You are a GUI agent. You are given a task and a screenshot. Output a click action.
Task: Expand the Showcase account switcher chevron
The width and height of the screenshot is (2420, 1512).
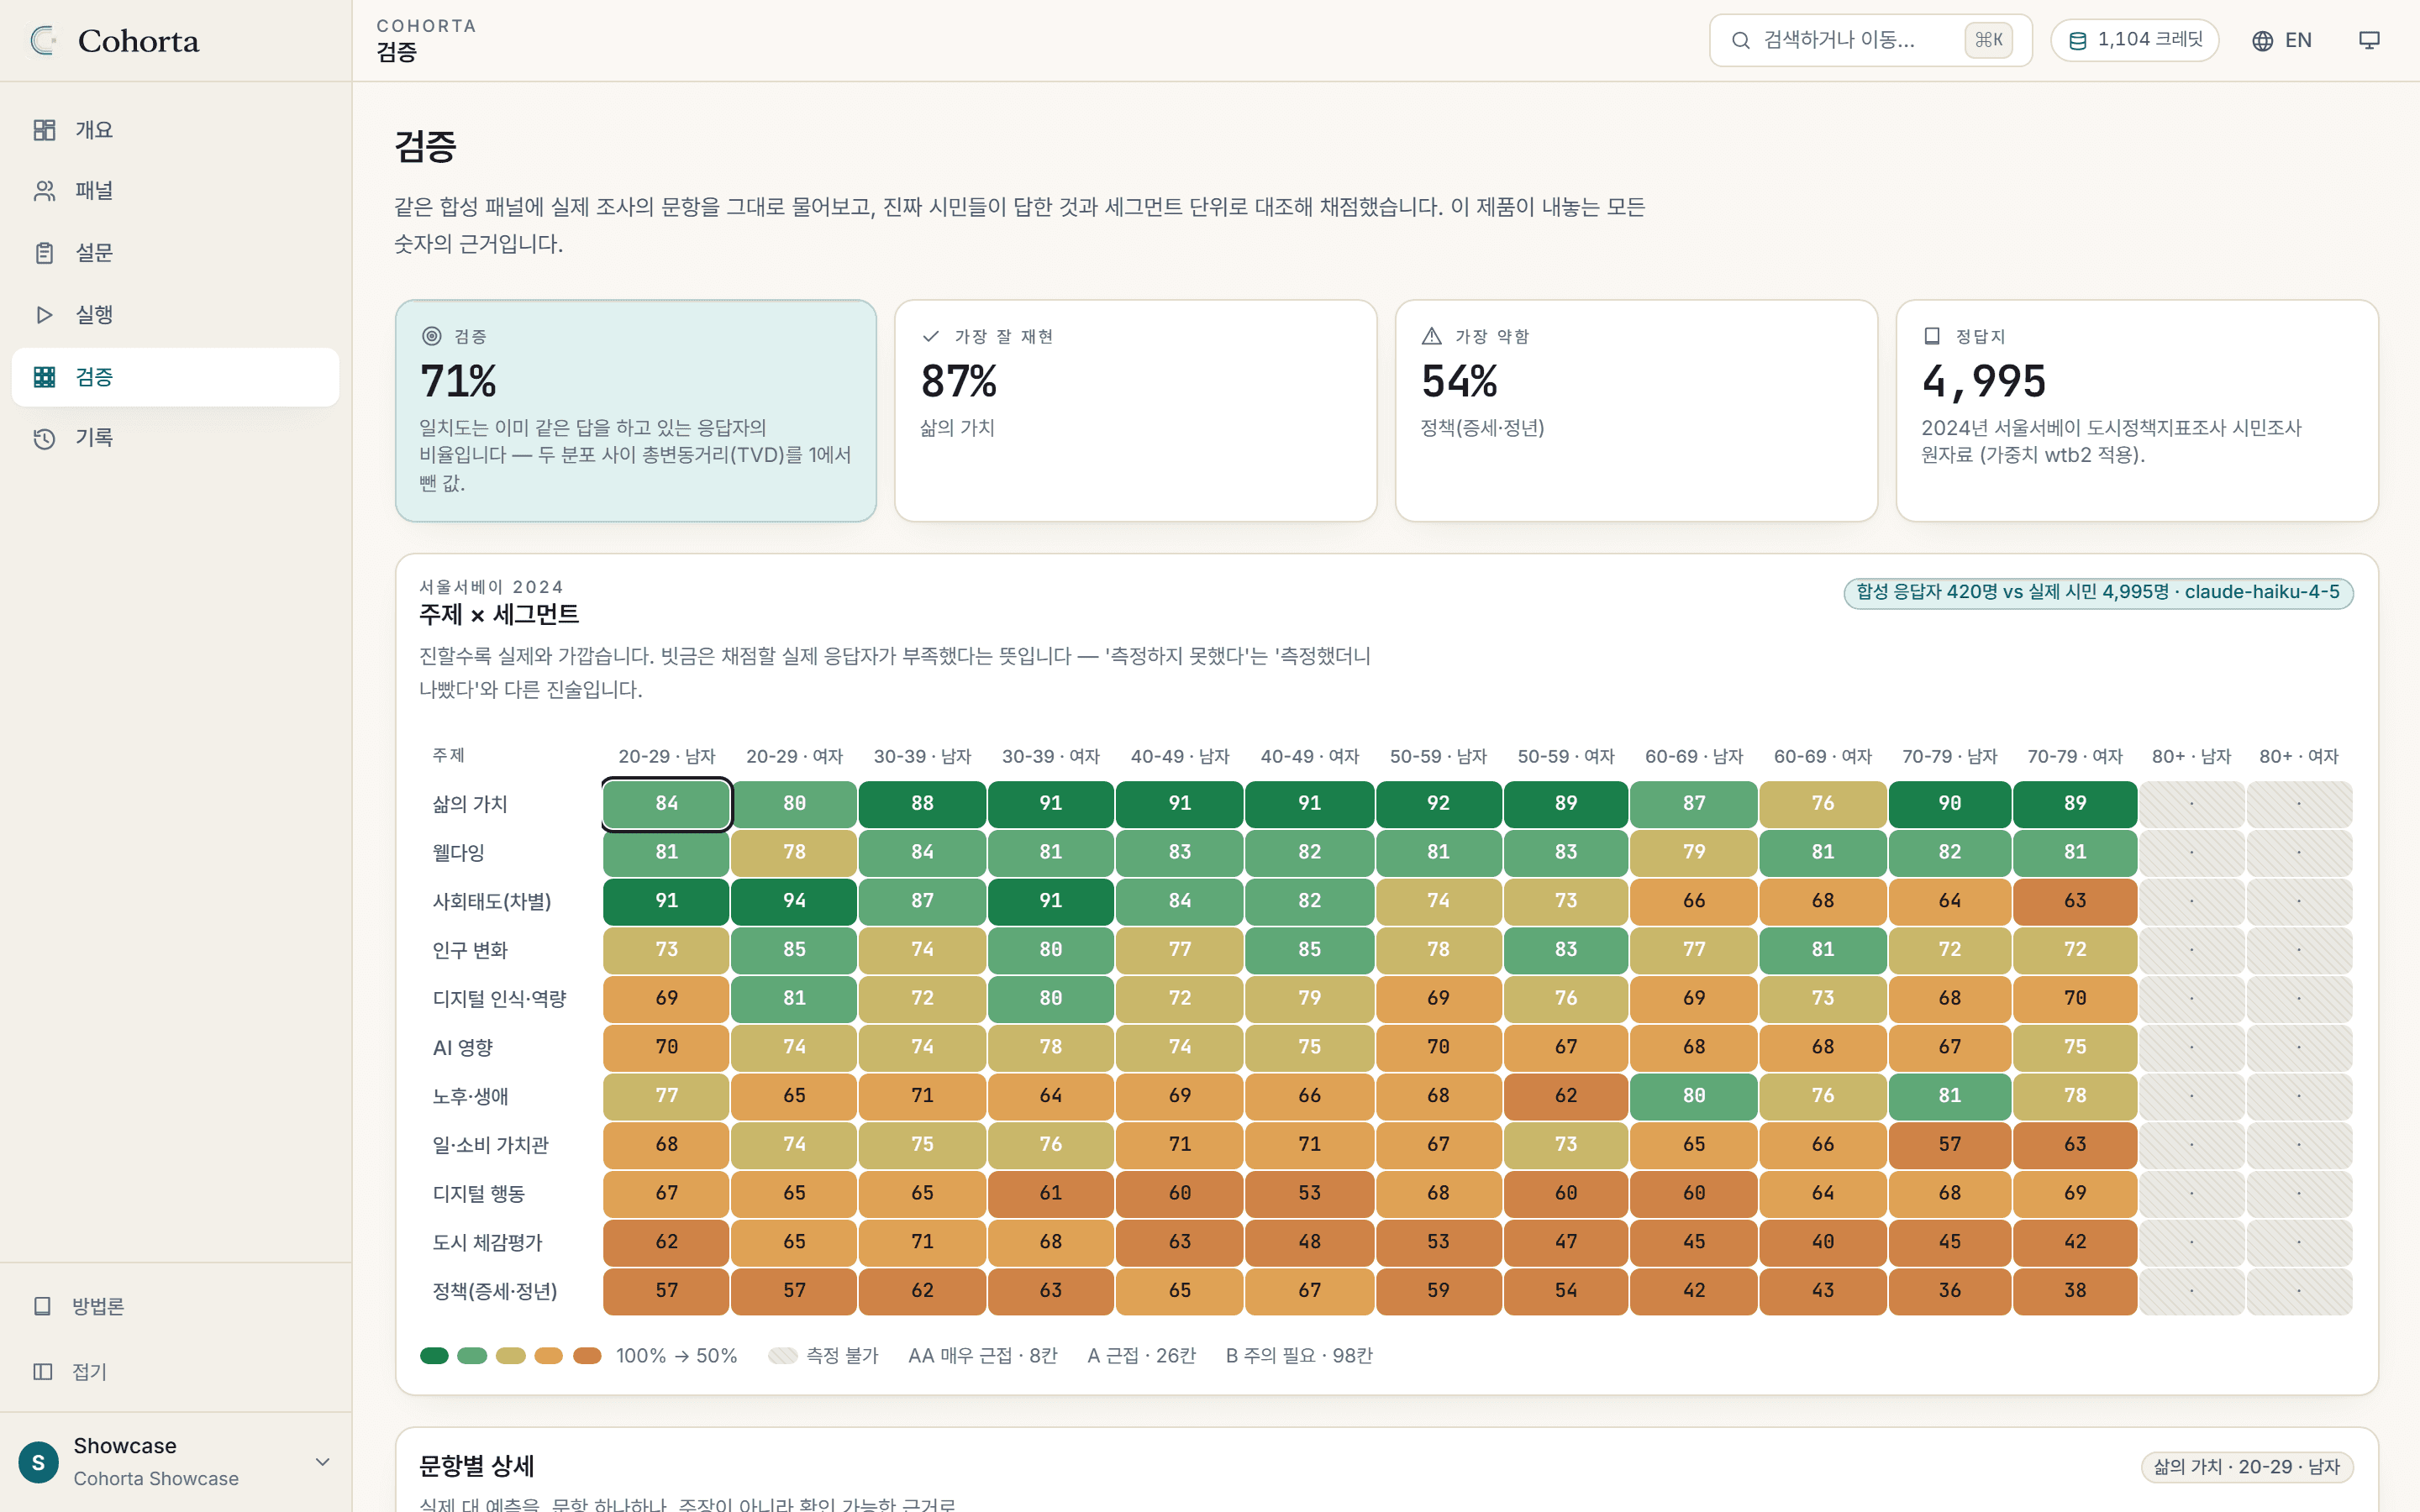click(323, 1462)
